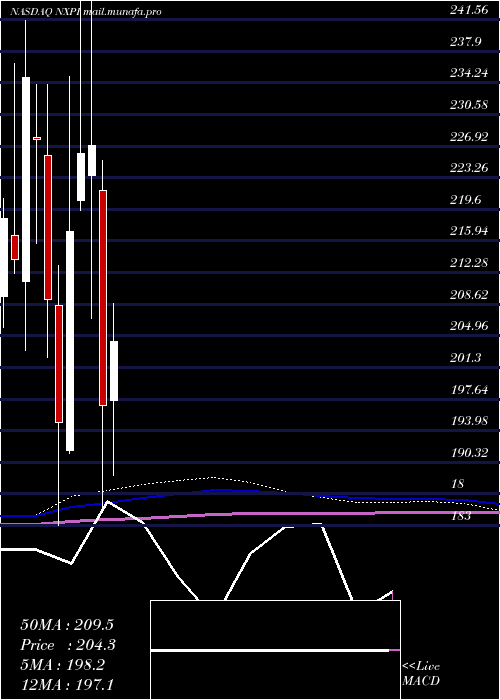Click the 204.96 price axis label

point(469,326)
